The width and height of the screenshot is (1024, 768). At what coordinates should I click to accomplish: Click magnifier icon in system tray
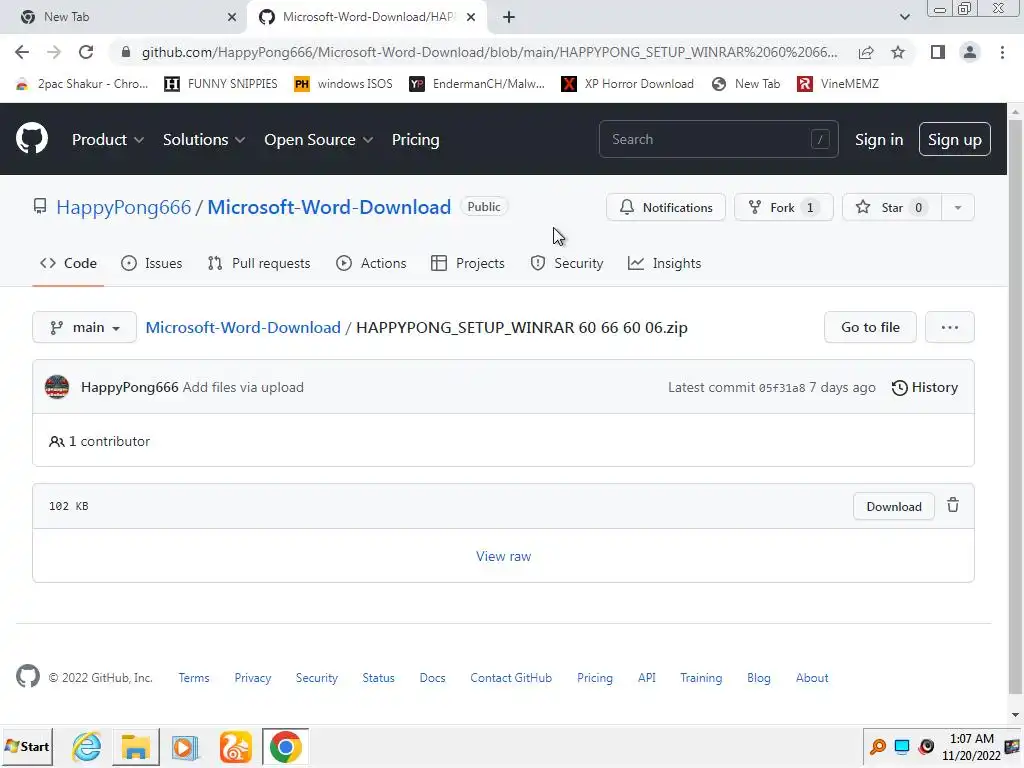(878, 746)
